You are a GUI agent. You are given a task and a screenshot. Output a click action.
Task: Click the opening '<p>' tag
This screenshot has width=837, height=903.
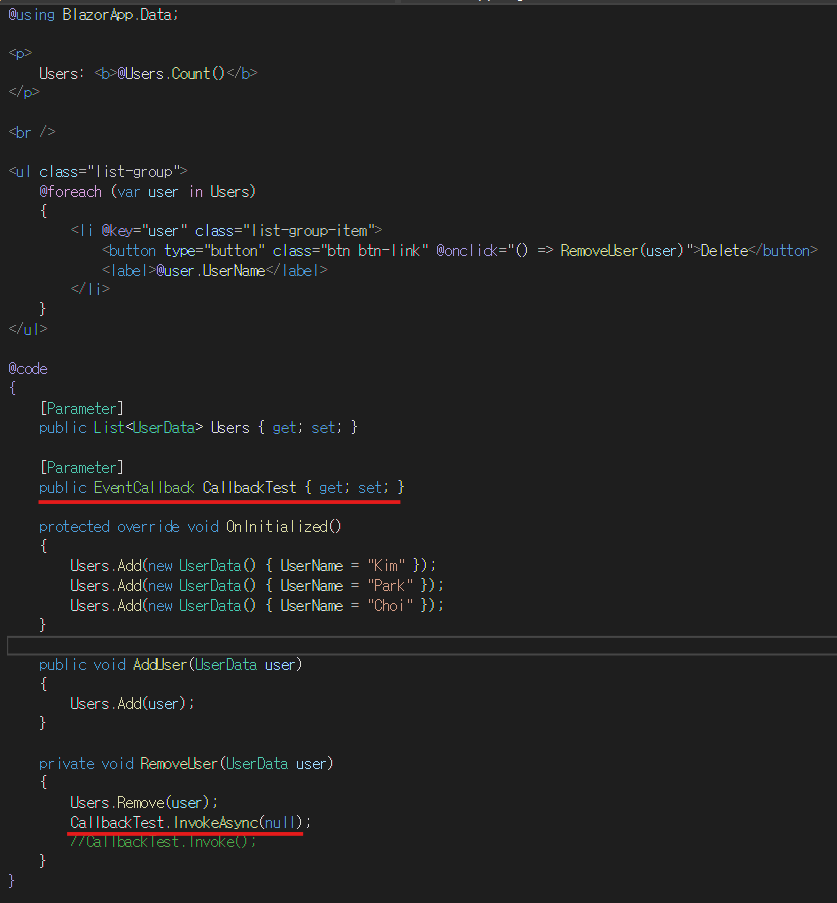coord(20,53)
